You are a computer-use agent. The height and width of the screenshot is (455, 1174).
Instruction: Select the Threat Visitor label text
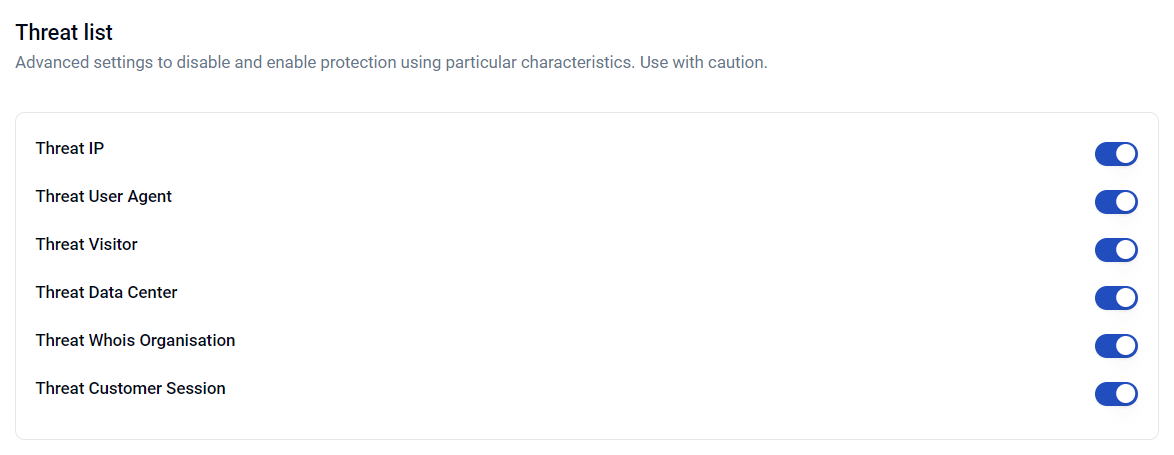click(87, 244)
